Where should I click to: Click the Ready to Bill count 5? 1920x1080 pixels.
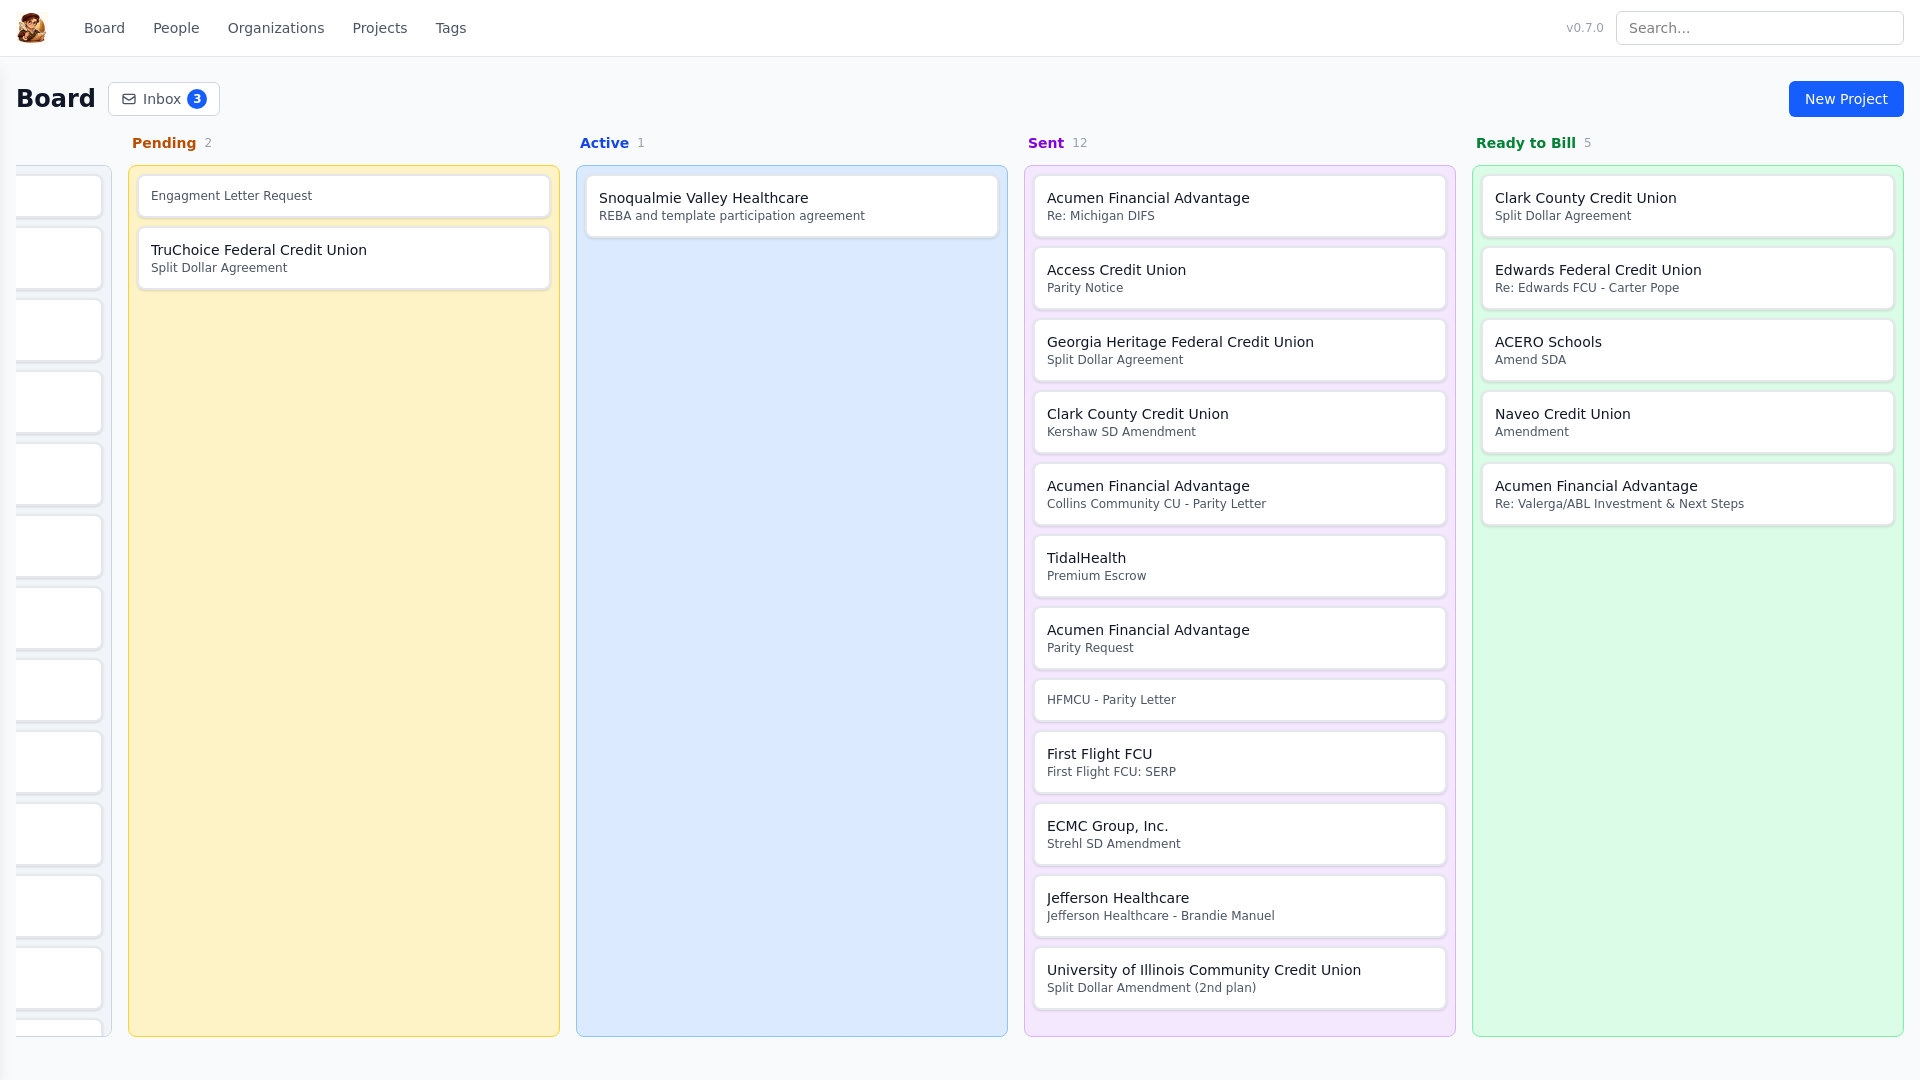pos(1588,143)
